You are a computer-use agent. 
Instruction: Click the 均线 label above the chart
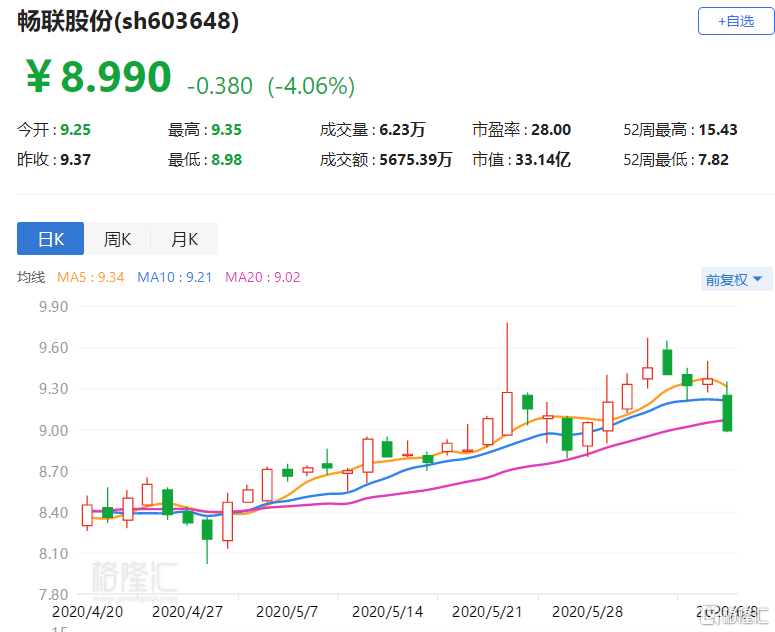[x=31, y=277]
